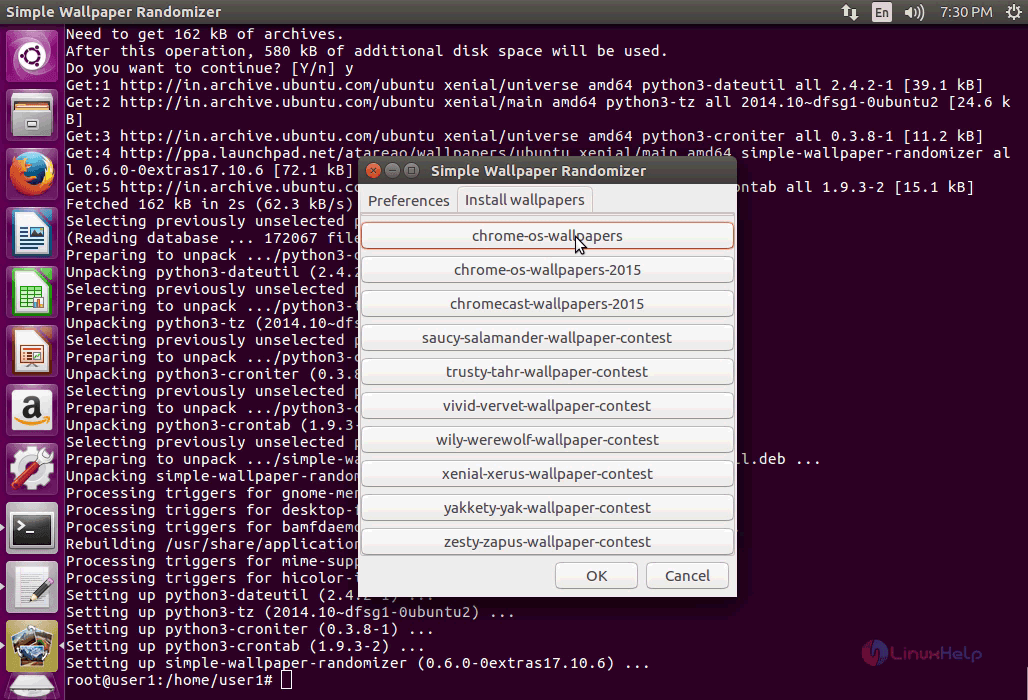Click the terminal line "Do you want to continue? [Y/n] y"
1028x700 pixels.
pos(210,68)
